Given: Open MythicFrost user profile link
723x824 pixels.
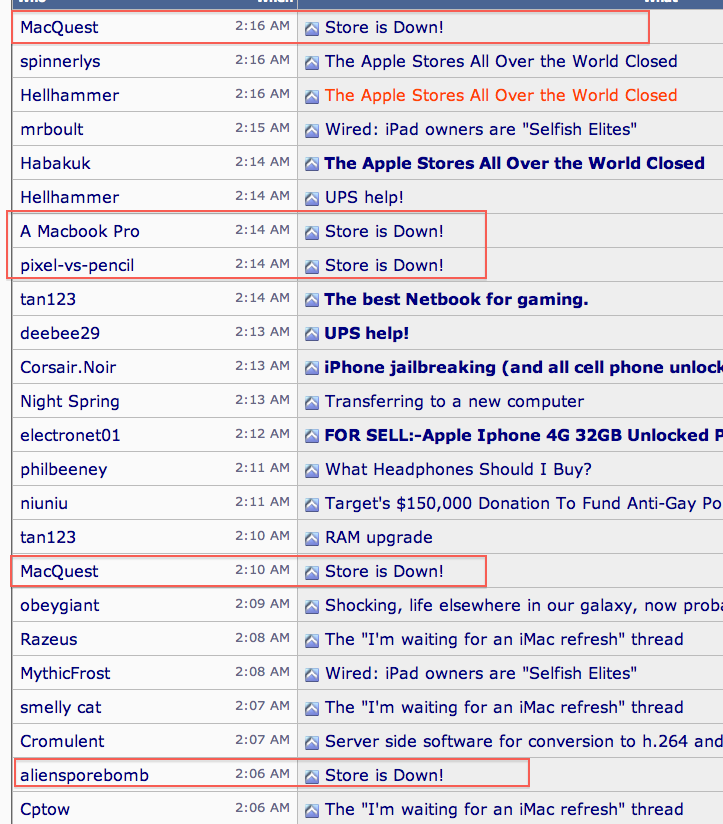Looking at the screenshot, I should click(x=65, y=674).
